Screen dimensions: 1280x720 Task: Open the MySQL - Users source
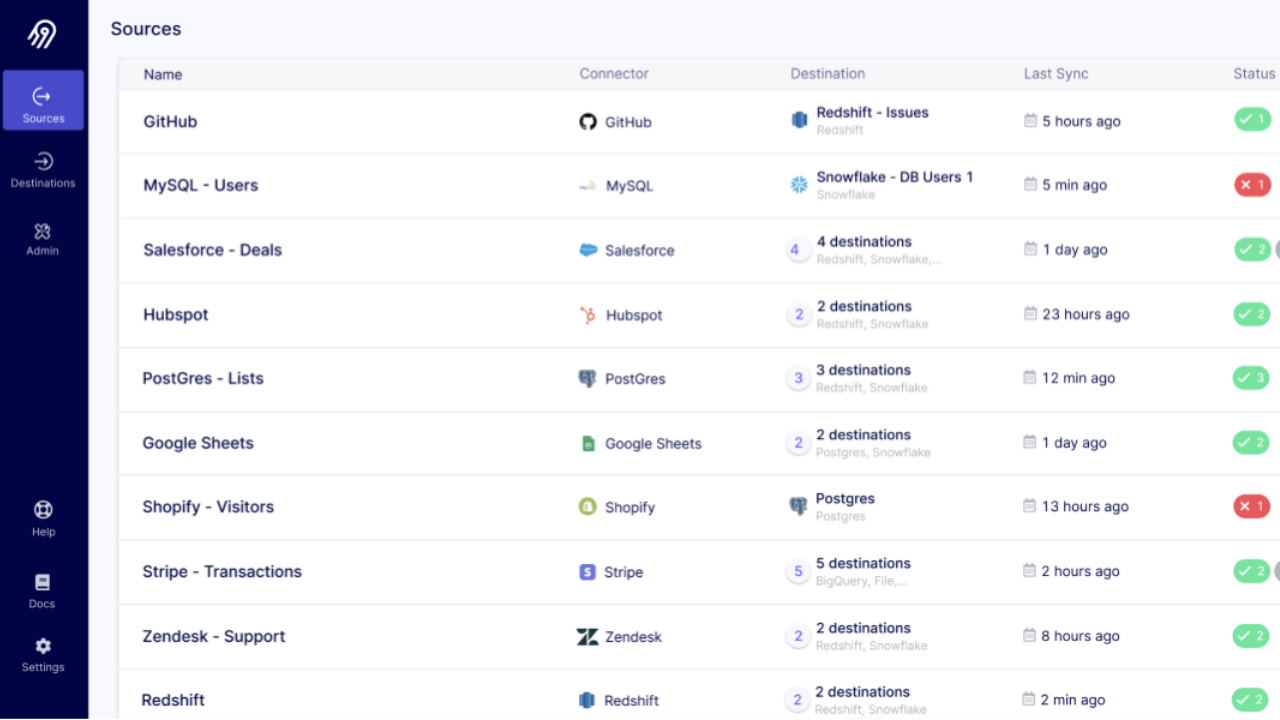point(201,186)
